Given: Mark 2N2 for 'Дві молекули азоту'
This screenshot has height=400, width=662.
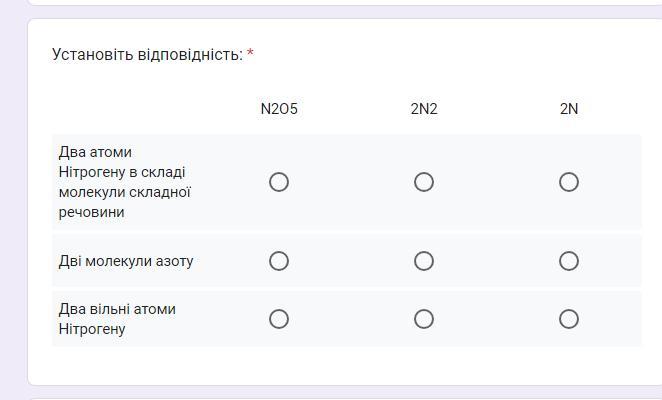Looking at the screenshot, I should tap(424, 261).
